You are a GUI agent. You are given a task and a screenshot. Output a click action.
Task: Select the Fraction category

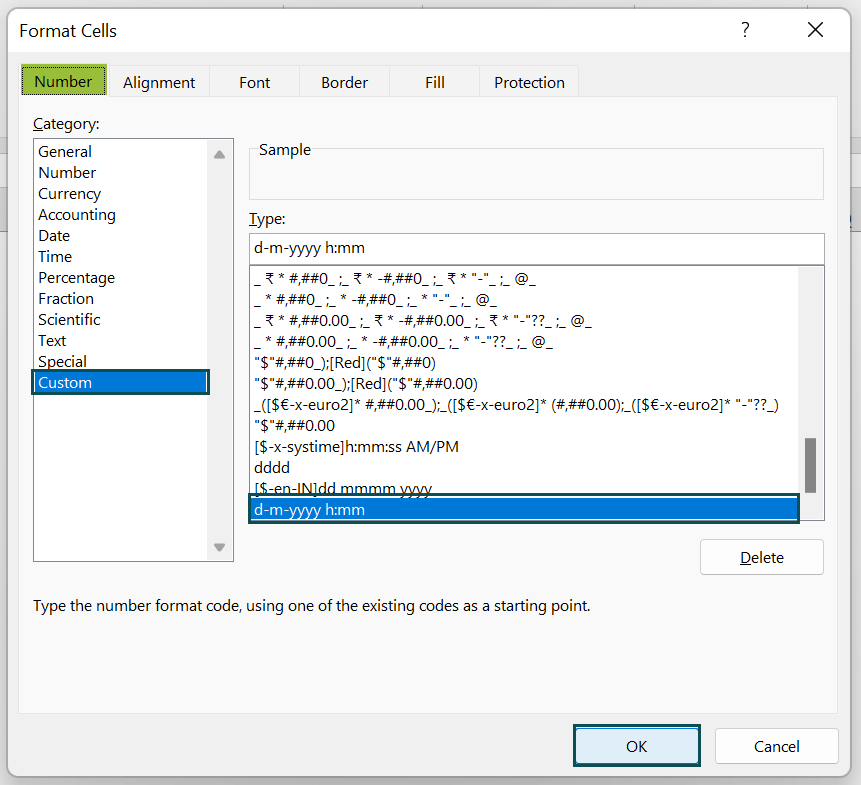pyautogui.click(x=66, y=298)
